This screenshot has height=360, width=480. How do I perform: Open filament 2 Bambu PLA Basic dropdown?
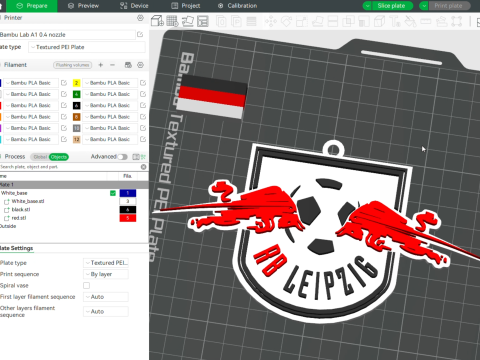(110, 83)
